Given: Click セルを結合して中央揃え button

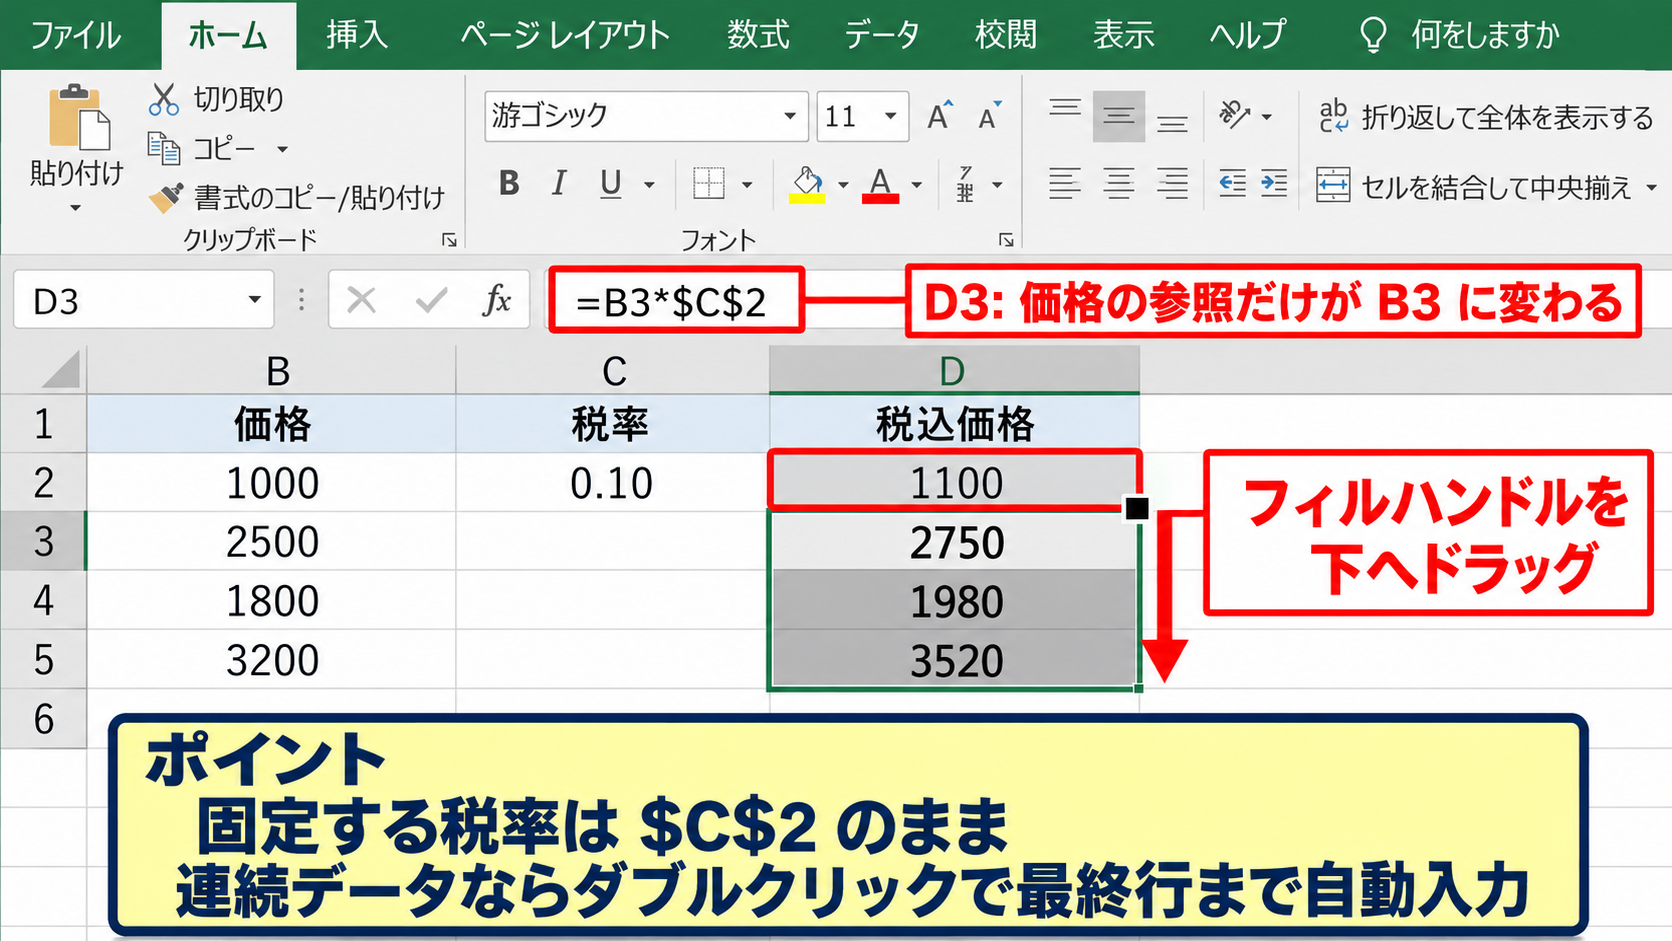Looking at the screenshot, I should 1474,186.
